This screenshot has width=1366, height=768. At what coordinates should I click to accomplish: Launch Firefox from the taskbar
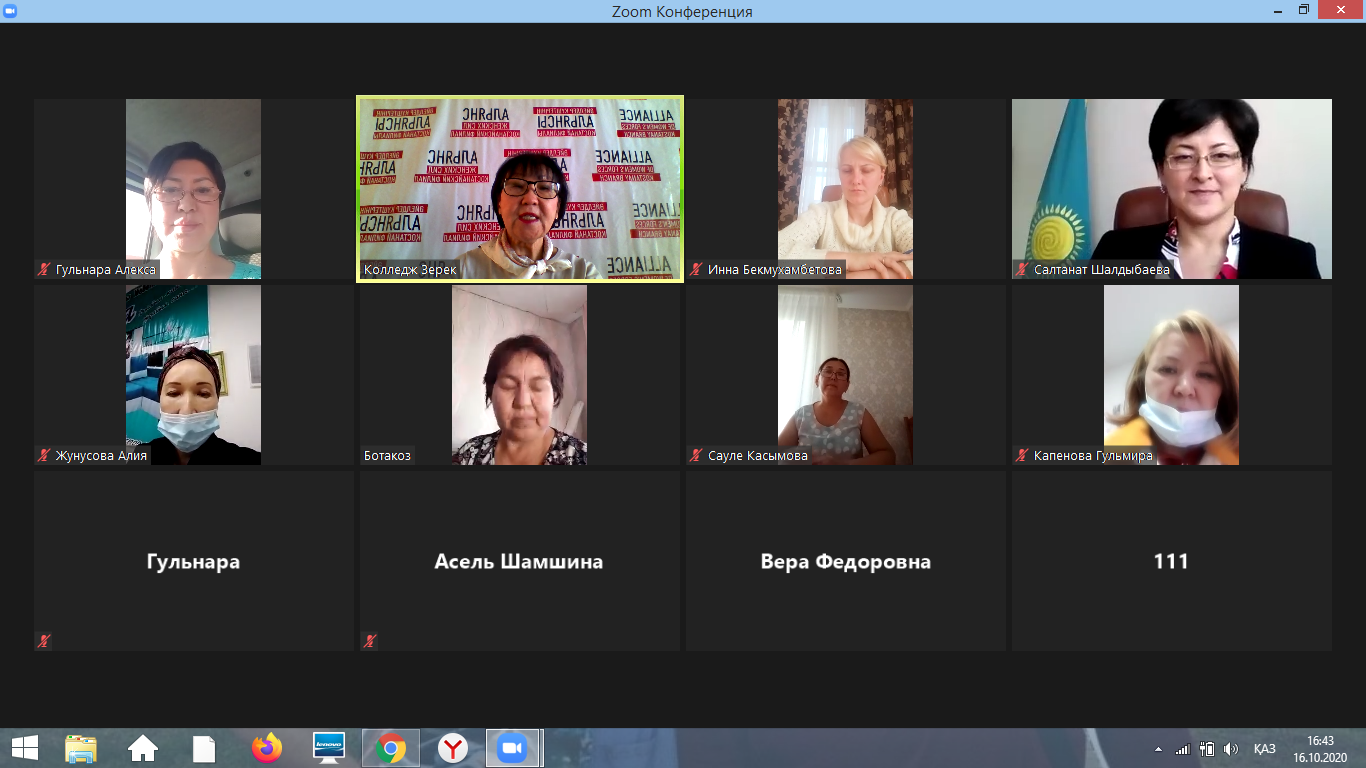267,748
